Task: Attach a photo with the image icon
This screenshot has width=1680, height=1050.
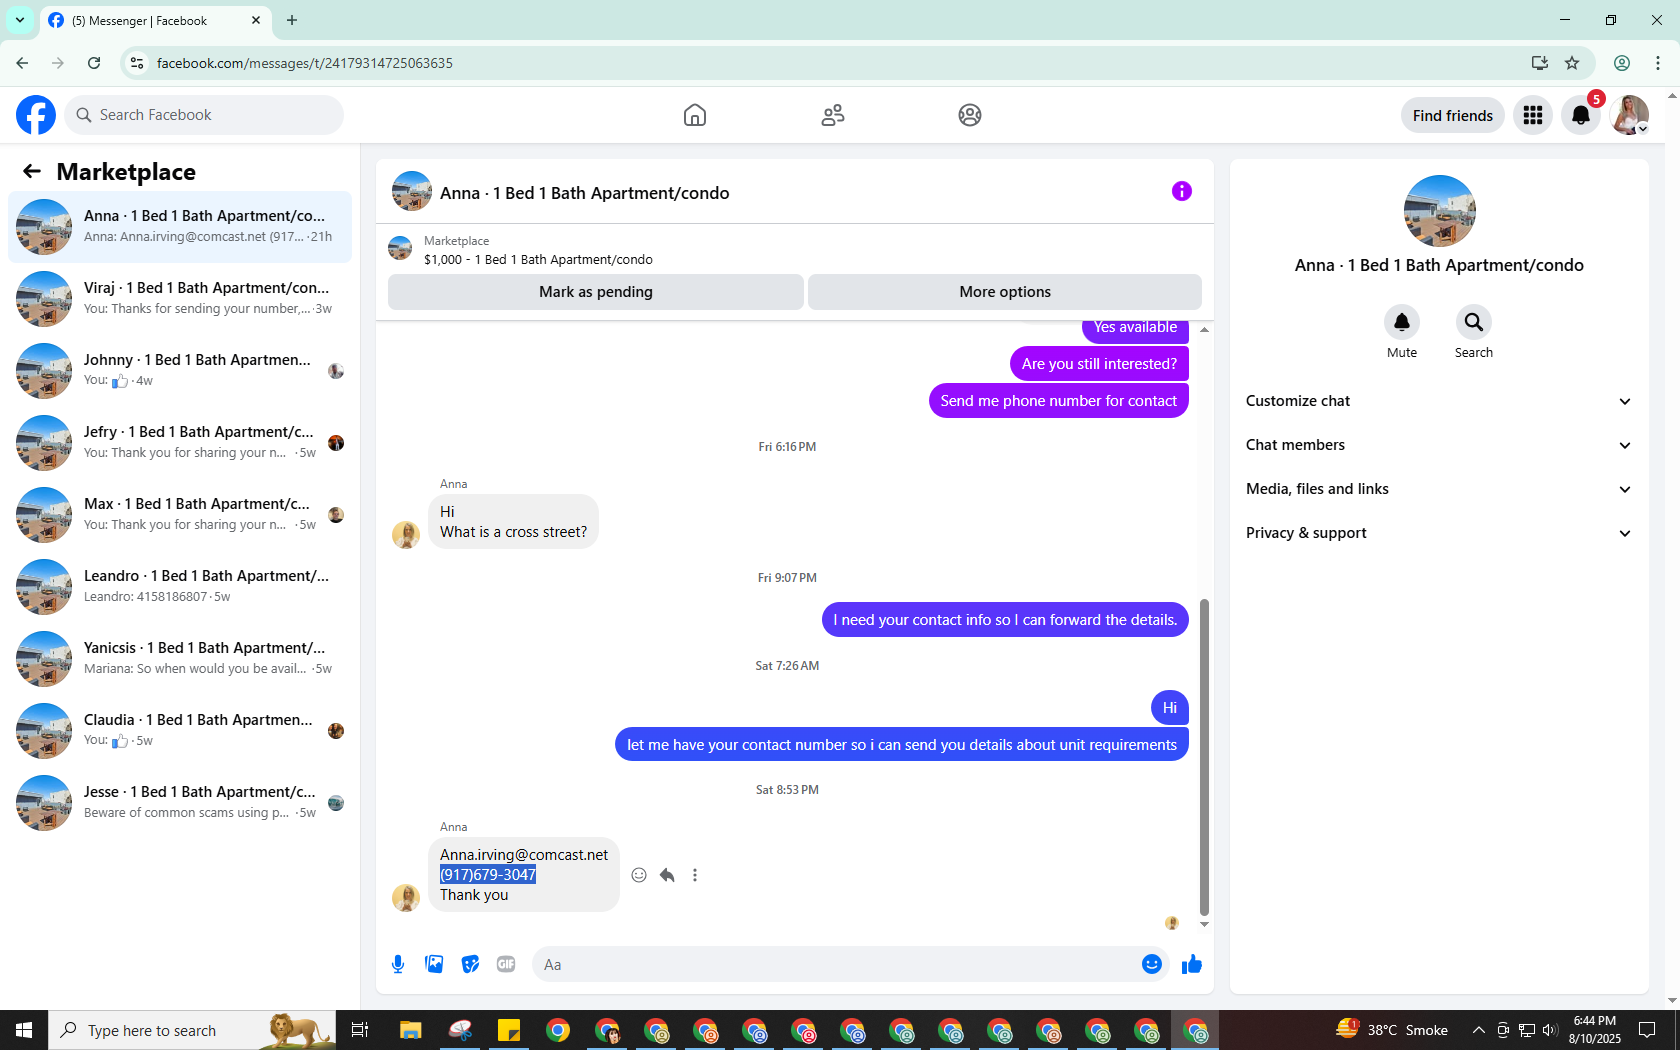Action: 434,964
